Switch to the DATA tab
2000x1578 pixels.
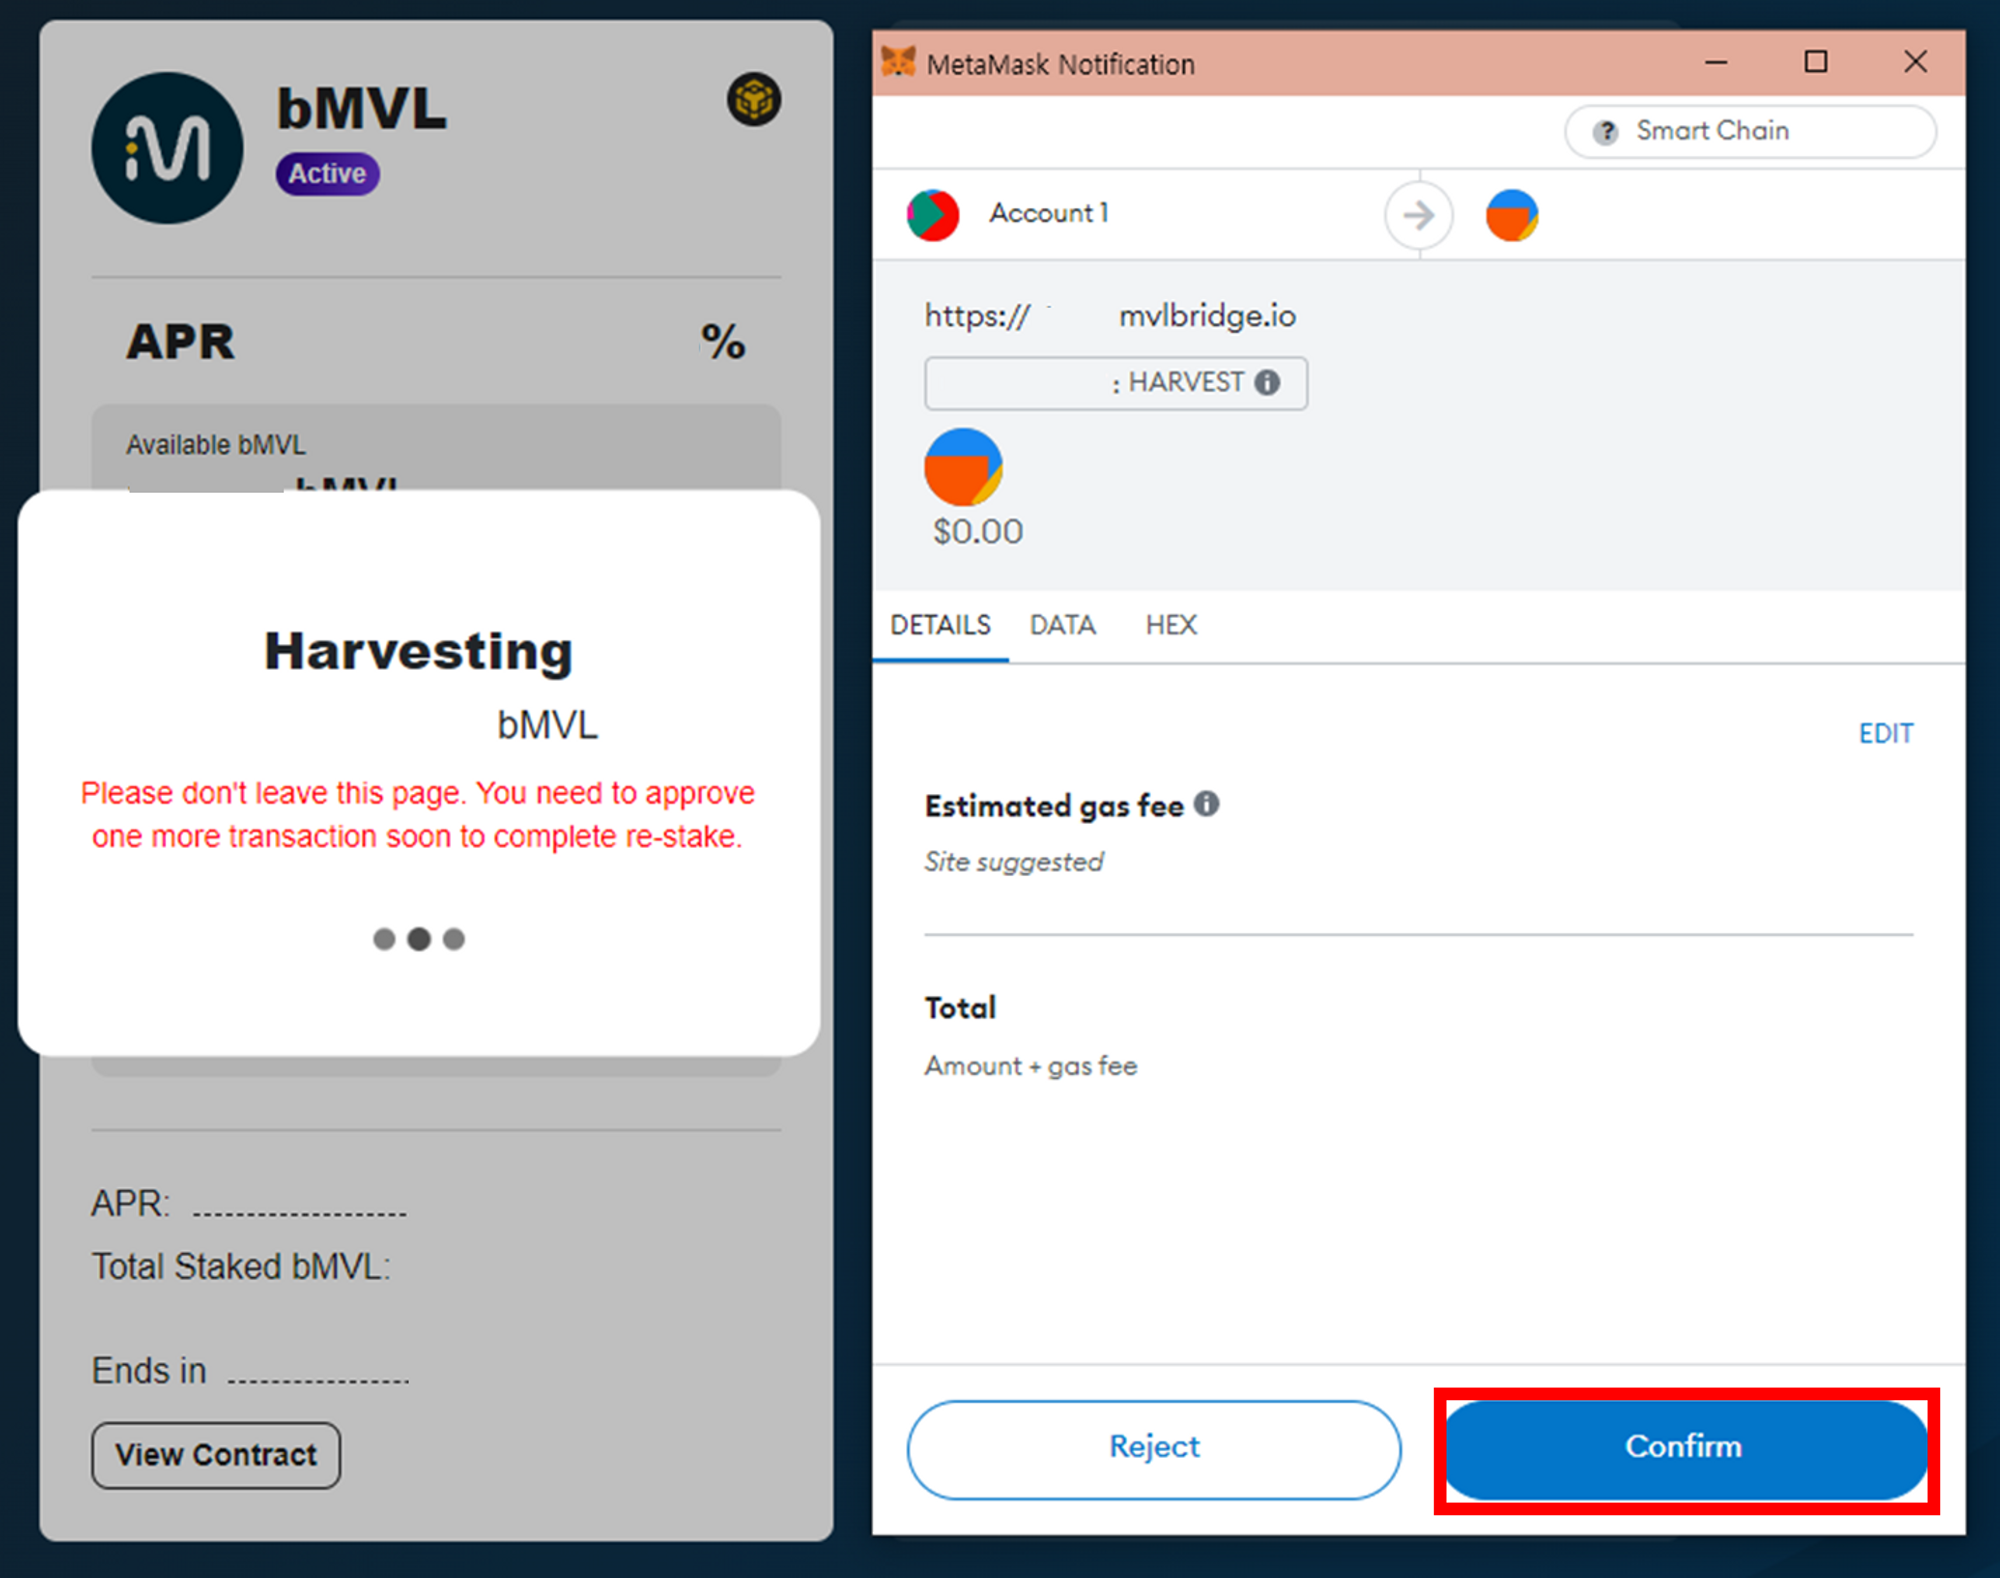pyautogui.click(x=1062, y=625)
